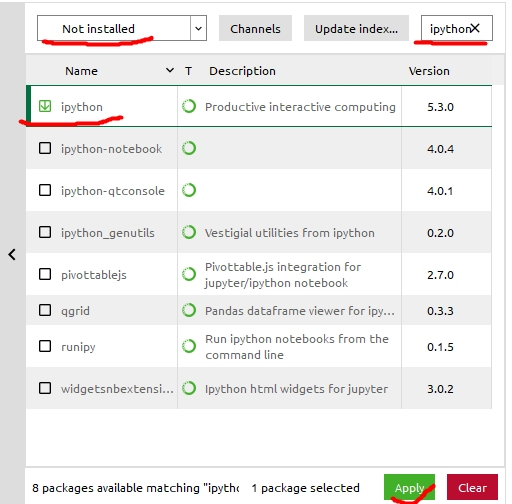Viewport: 512px width, 504px height.
Task: Select the runipy package name
Action: [x=78, y=347]
